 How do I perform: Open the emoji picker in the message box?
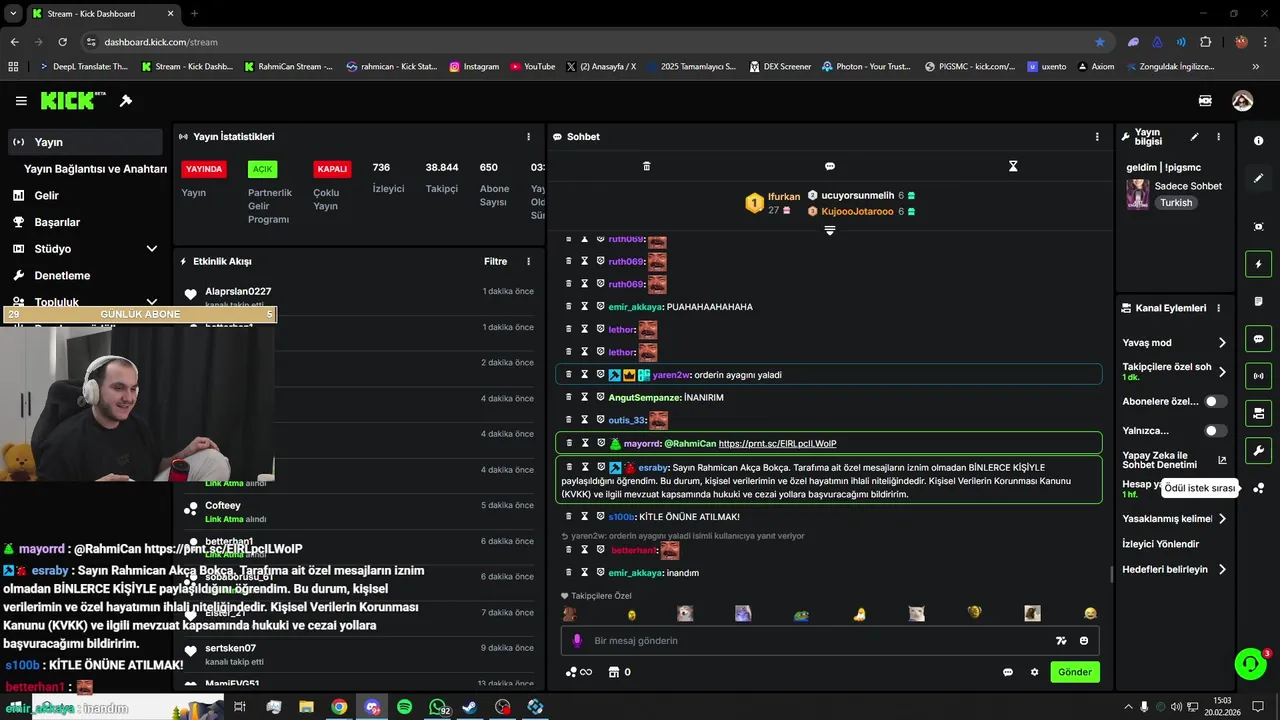click(1084, 640)
